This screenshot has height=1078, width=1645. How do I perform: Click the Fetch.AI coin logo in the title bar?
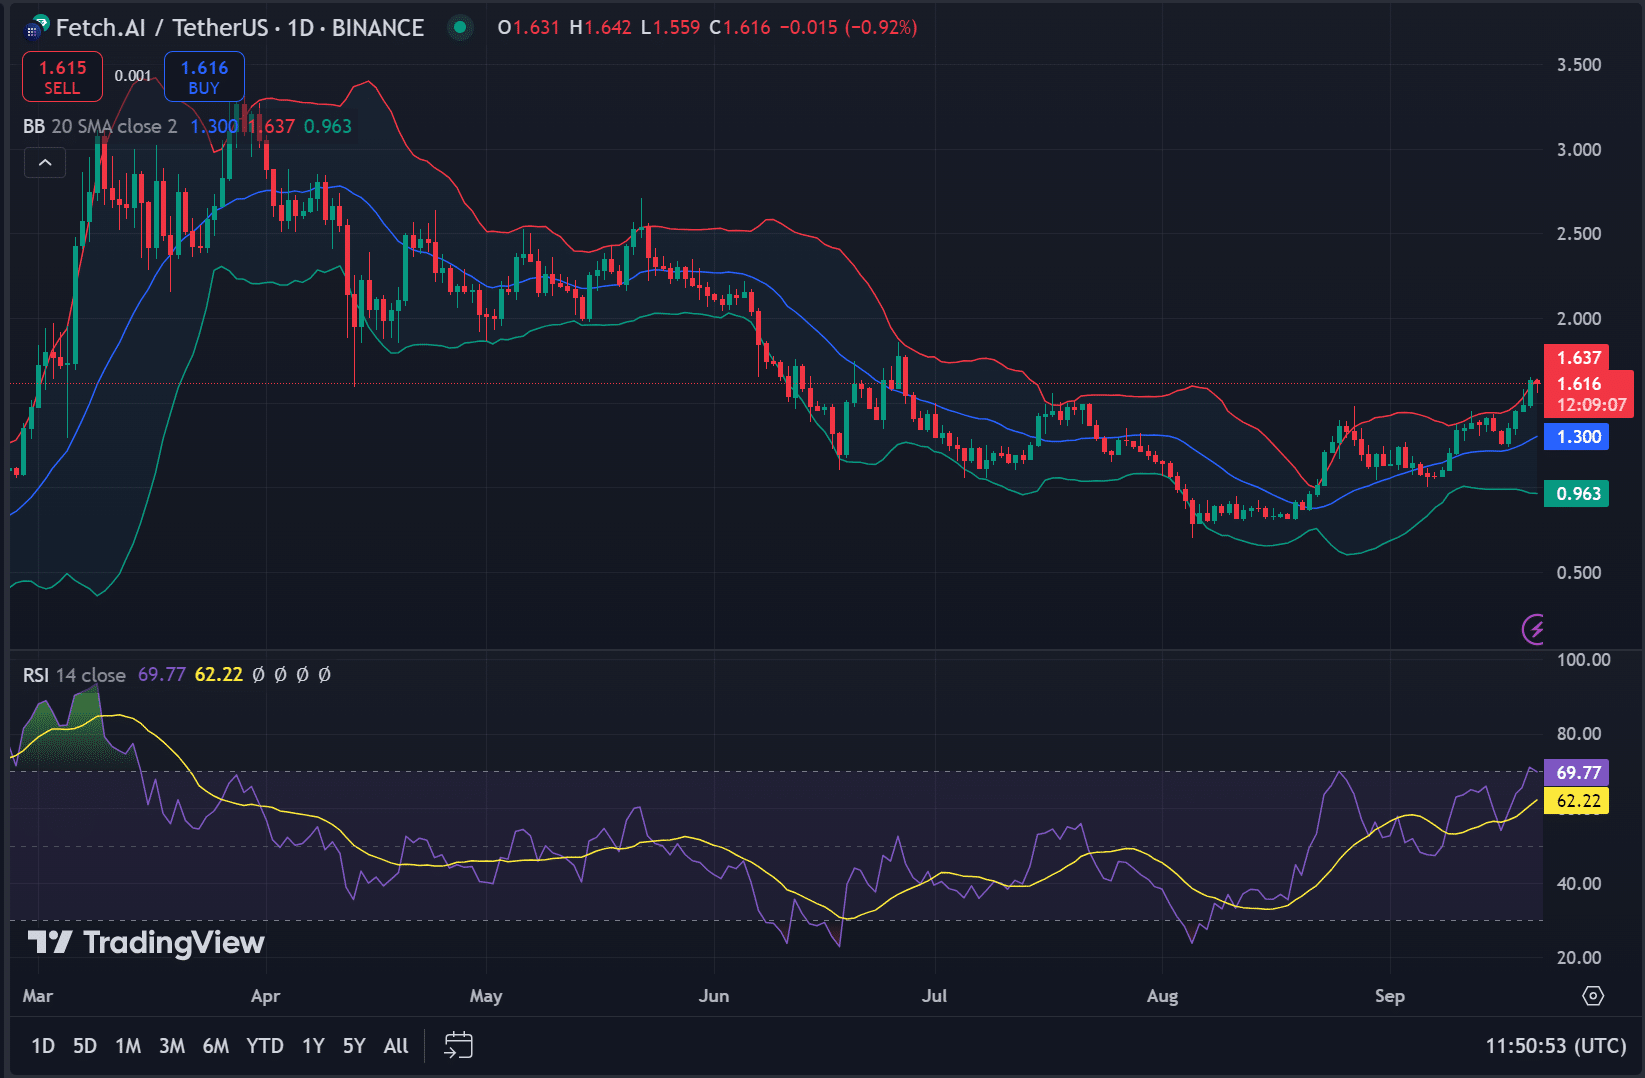click(x=34, y=27)
